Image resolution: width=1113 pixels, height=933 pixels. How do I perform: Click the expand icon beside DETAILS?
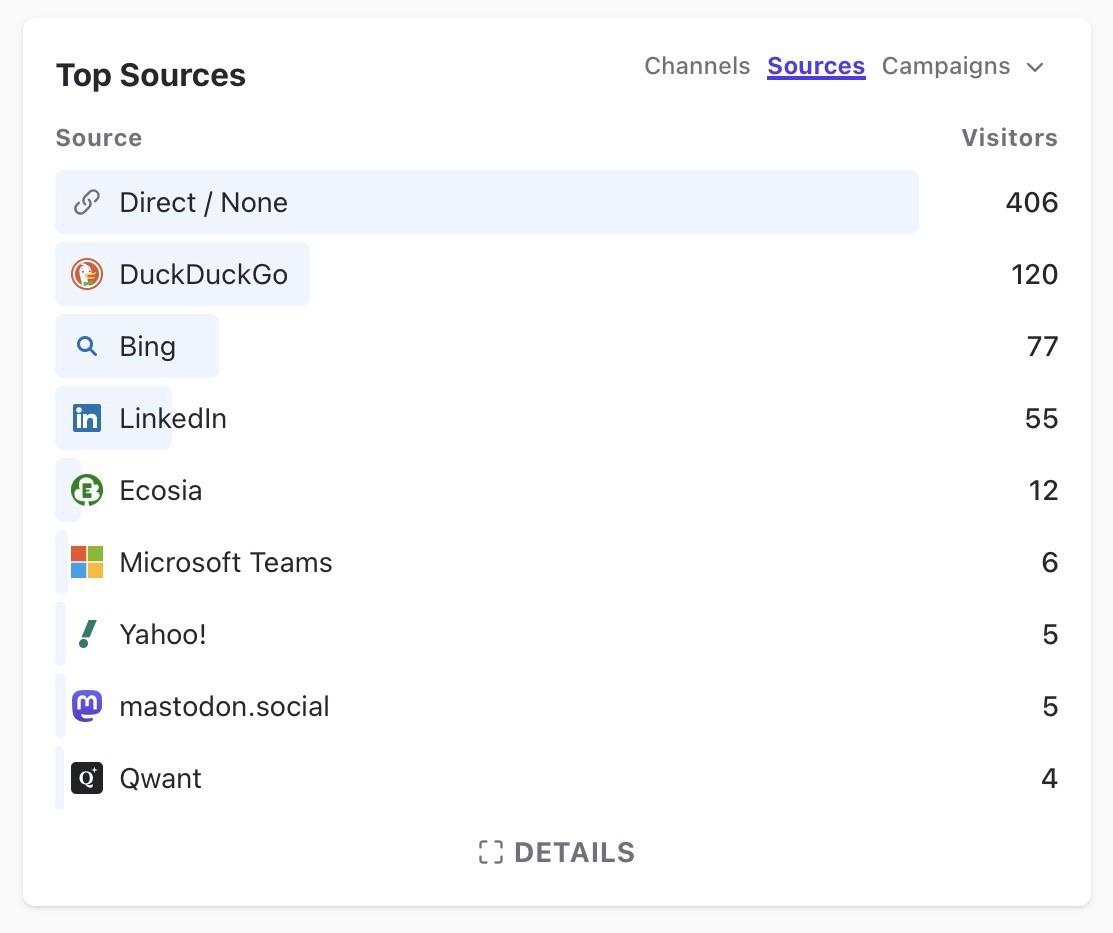(490, 853)
